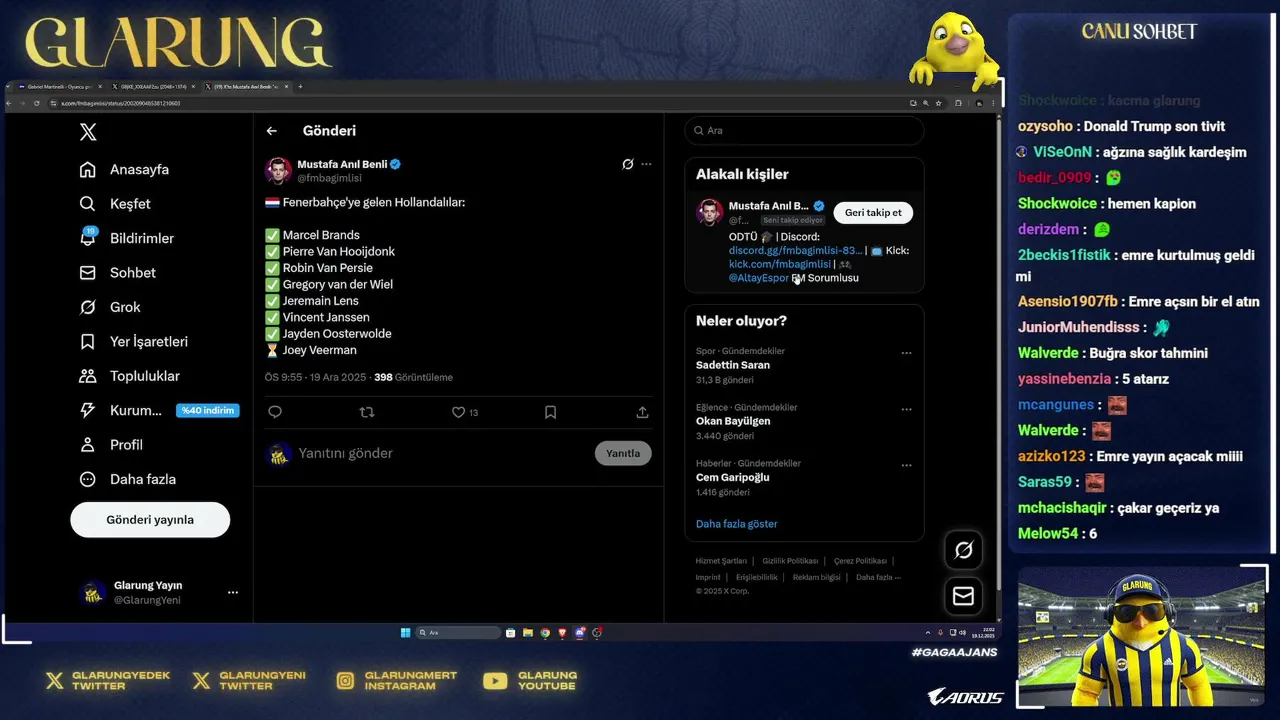Viewport: 1280px width, 720px height.
Task: Open Sohbet messages
Action: (118, 273)
